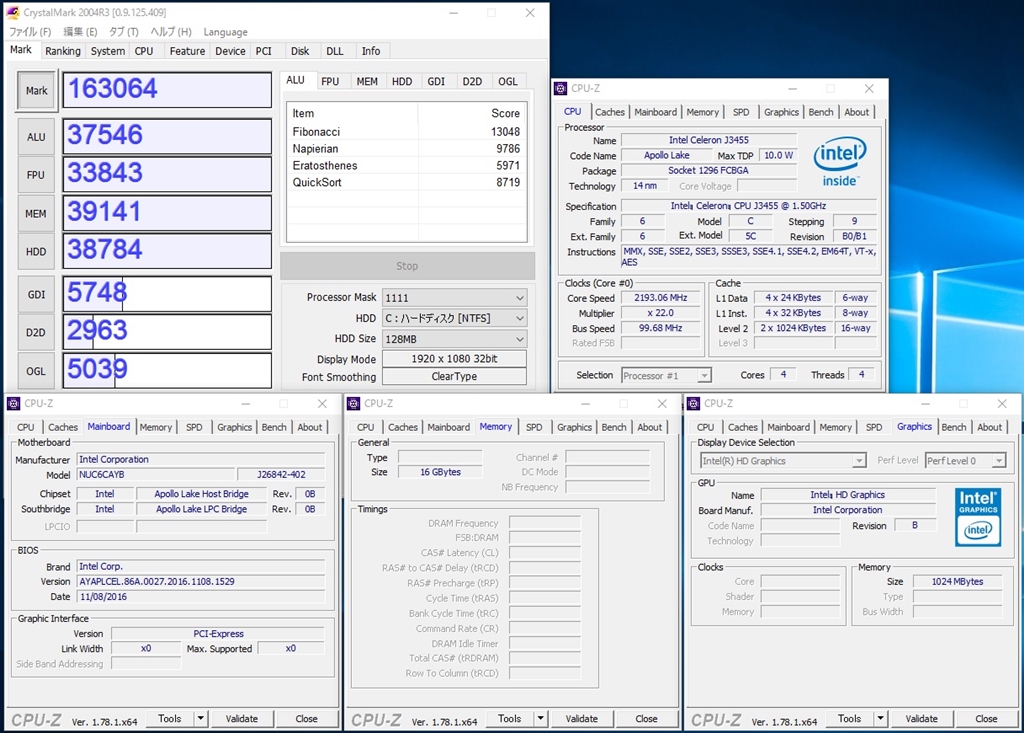
Task: Expand the HDD Size dropdown showing 128MB
Action: (x=454, y=339)
